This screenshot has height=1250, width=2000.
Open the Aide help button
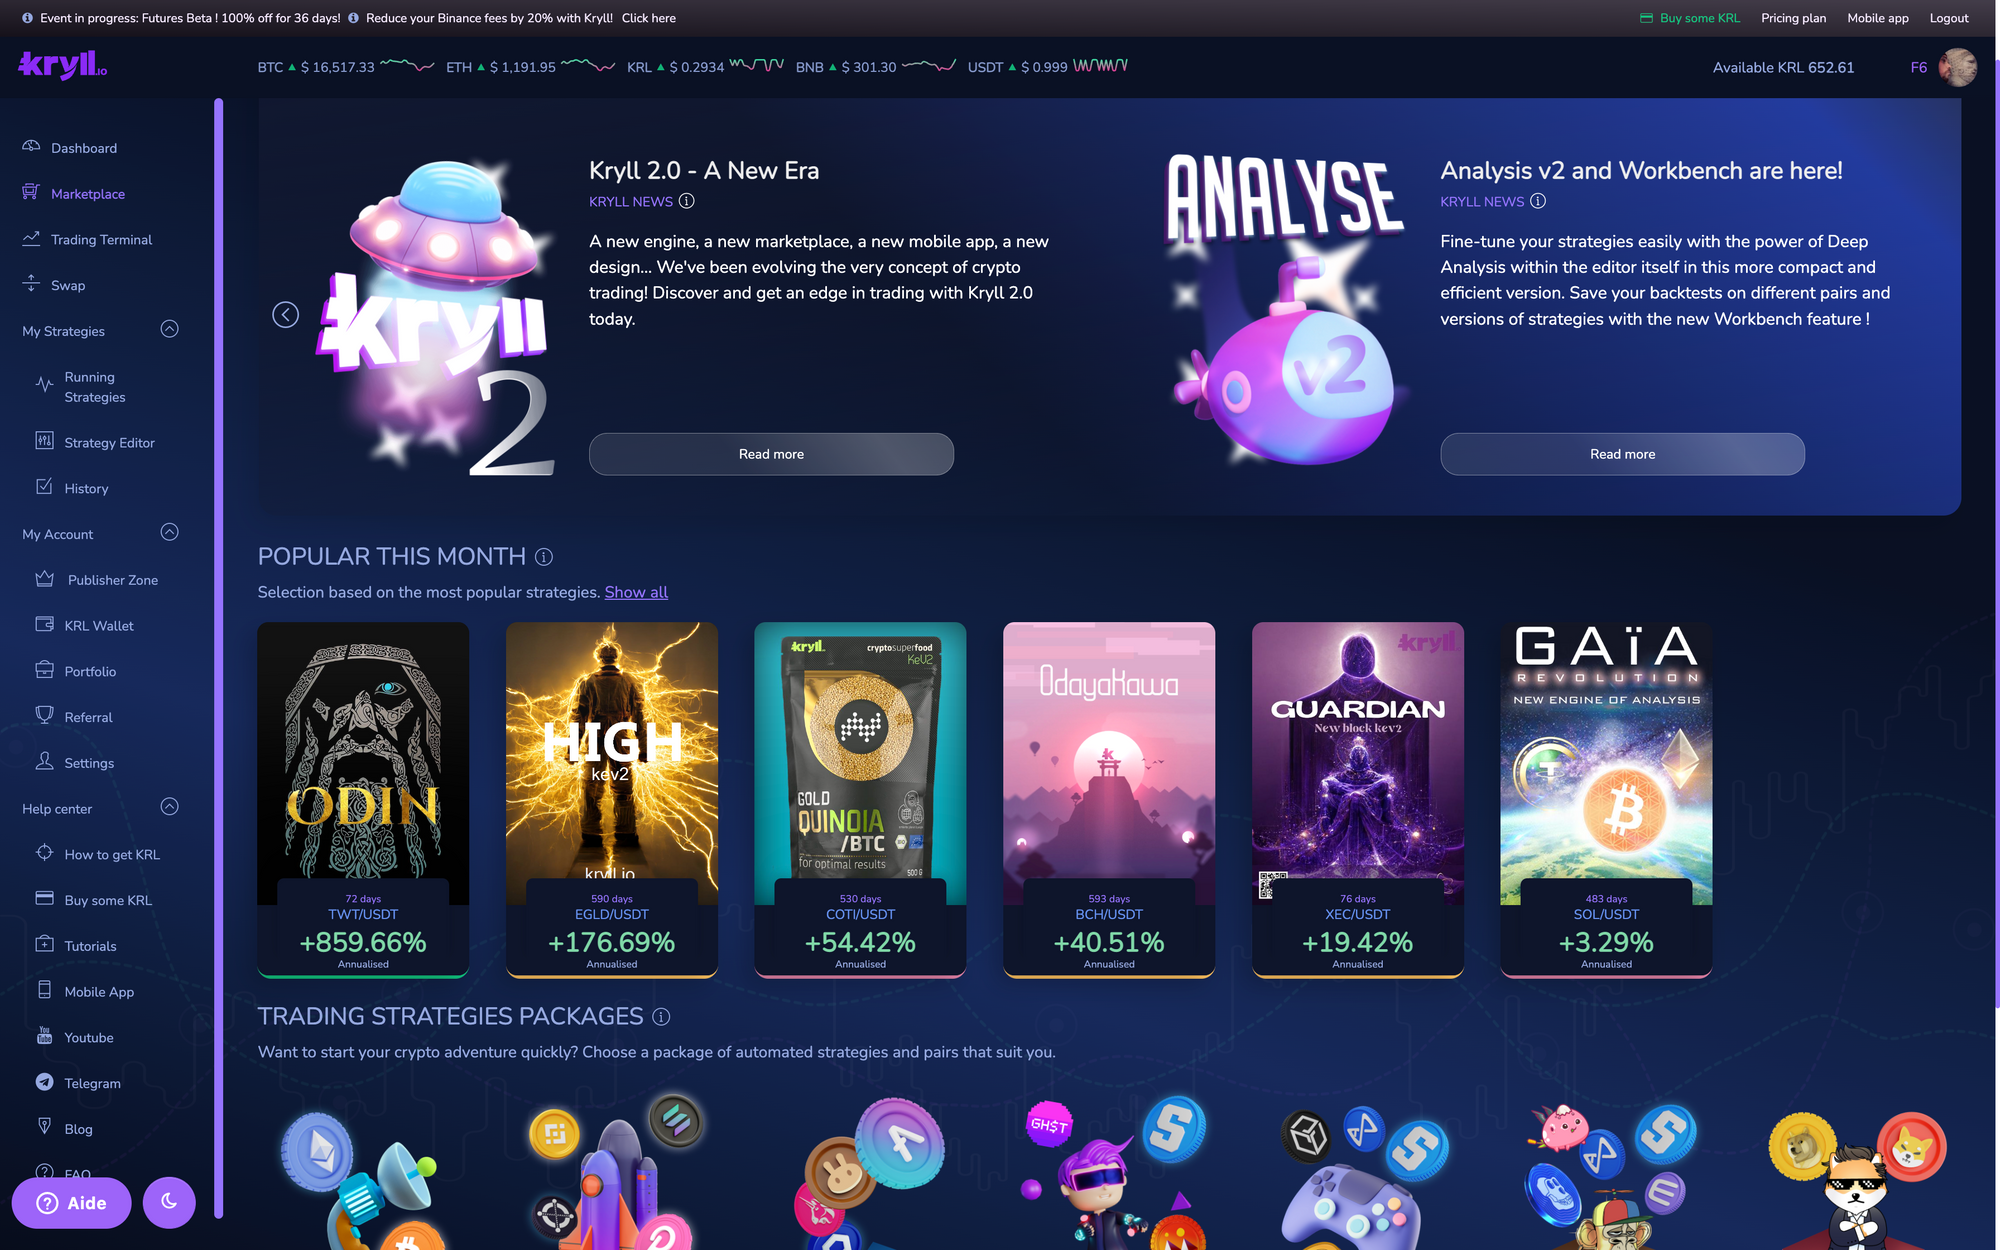(x=72, y=1203)
